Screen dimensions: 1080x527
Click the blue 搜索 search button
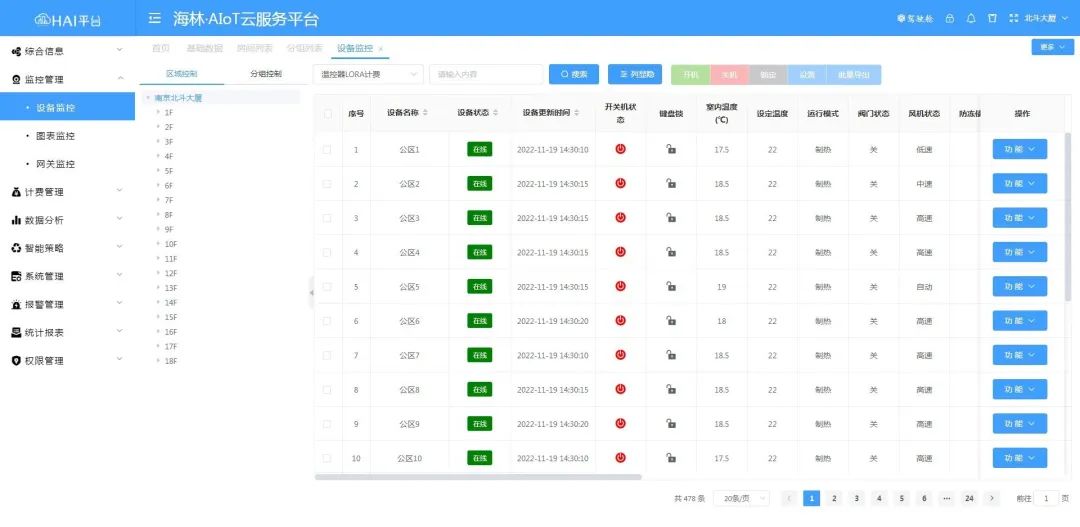pyautogui.click(x=574, y=74)
